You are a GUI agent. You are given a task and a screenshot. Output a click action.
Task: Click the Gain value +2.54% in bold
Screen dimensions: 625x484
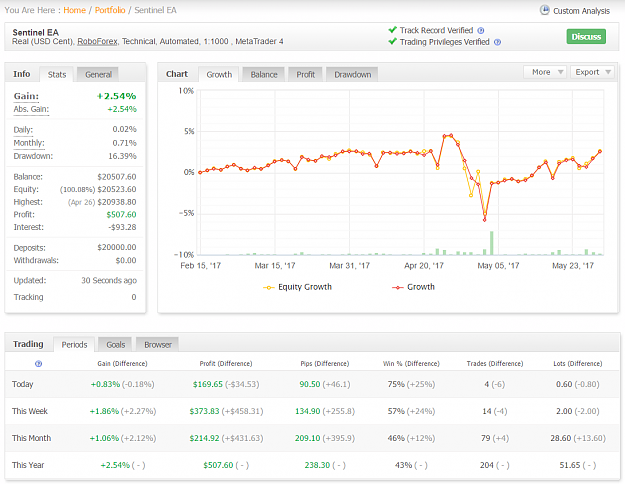[116, 96]
